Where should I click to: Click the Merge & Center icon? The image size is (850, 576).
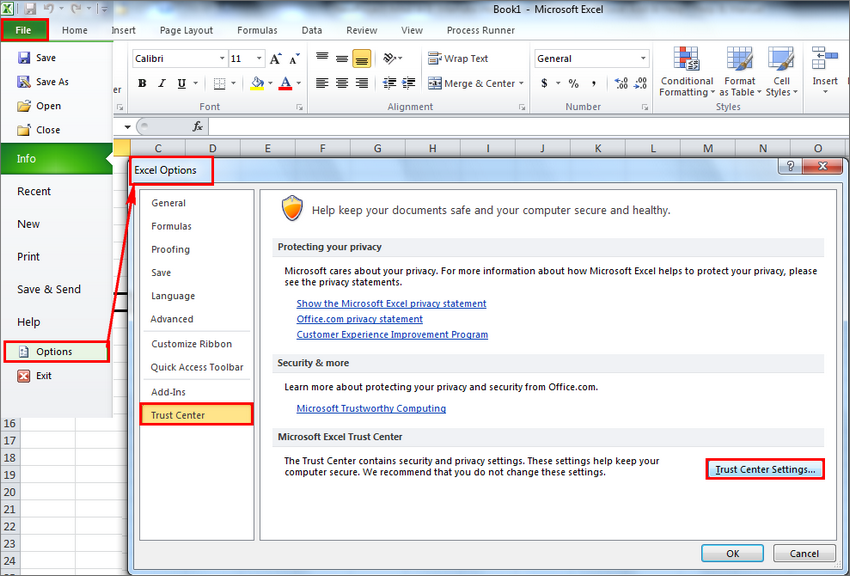click(470, 83)
